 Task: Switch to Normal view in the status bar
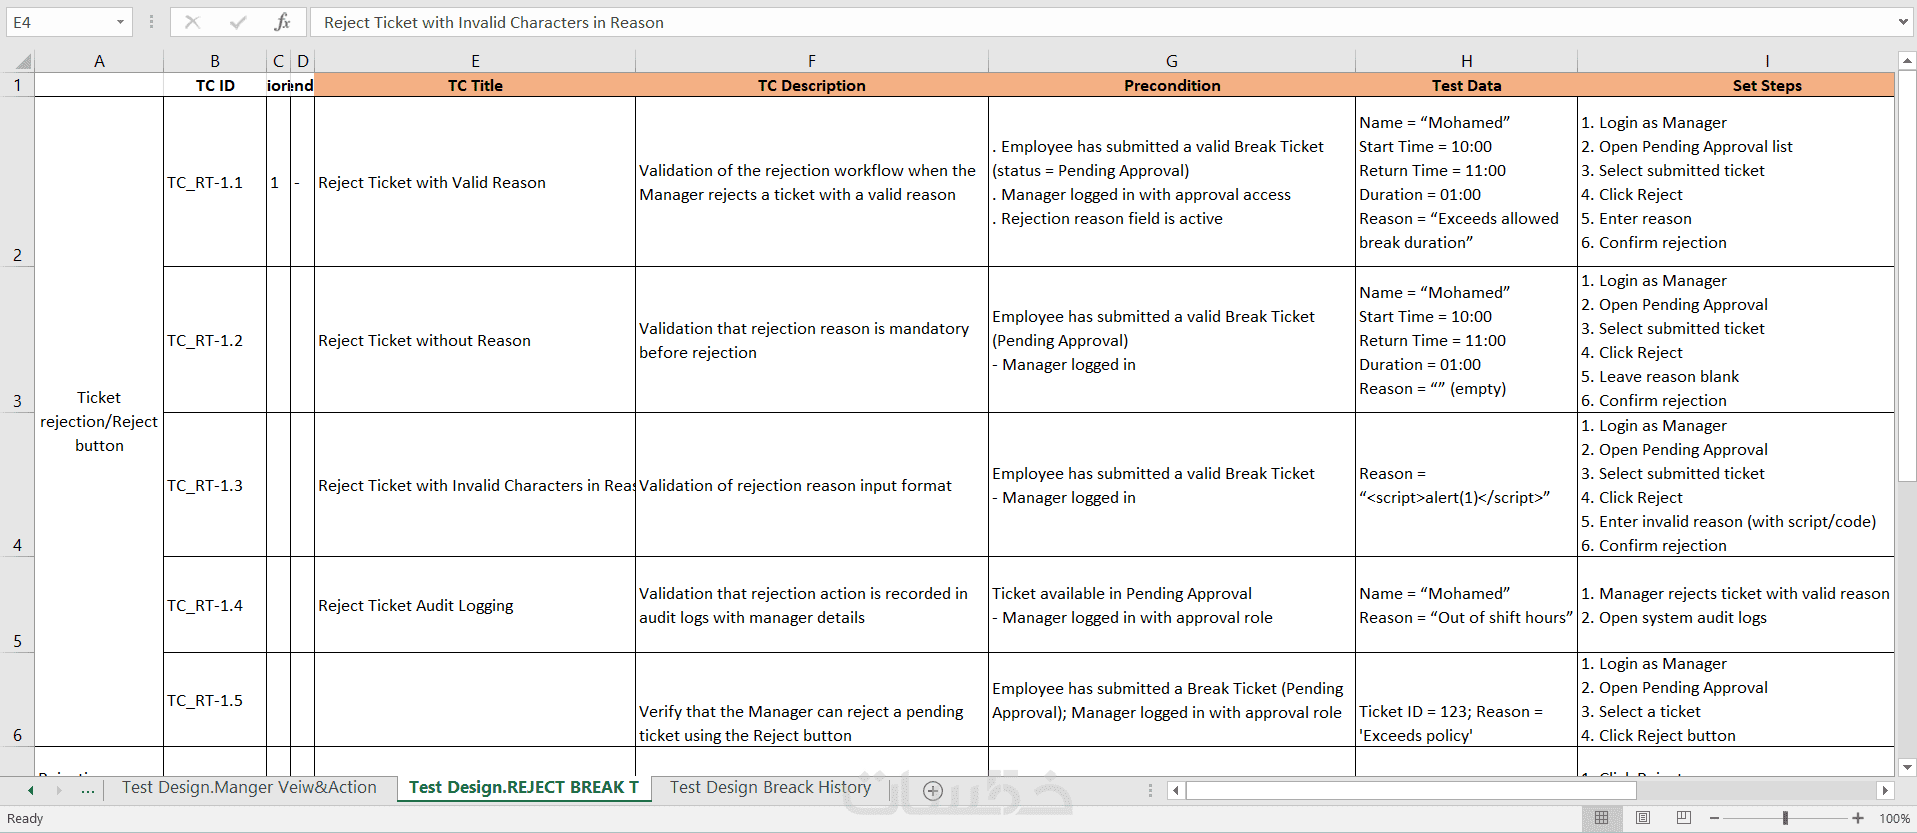point(1601,818)
